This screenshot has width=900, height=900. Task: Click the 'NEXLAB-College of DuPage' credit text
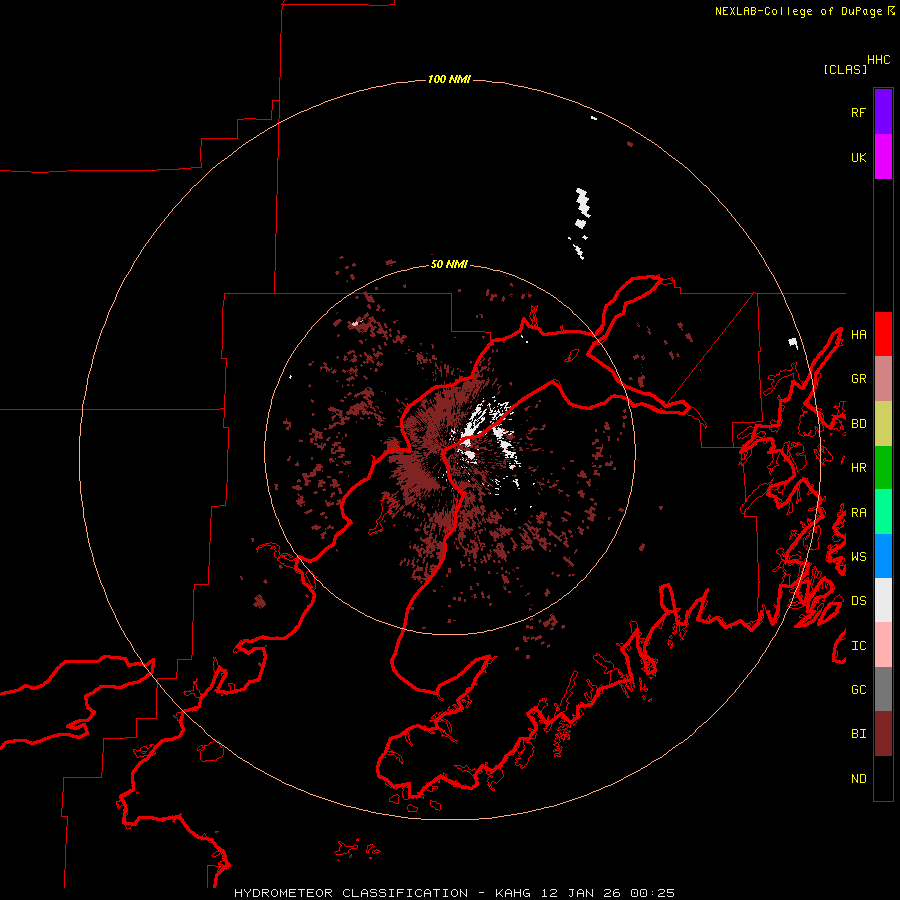[x=798, y=11]
